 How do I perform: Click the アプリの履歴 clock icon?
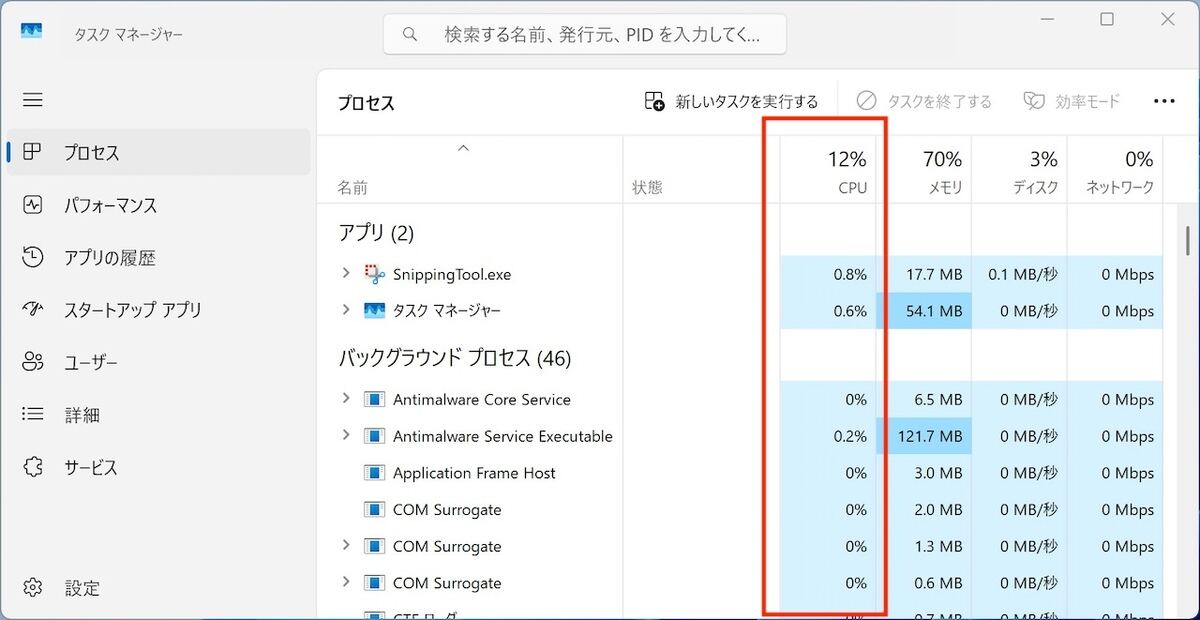tap(33, 257)
